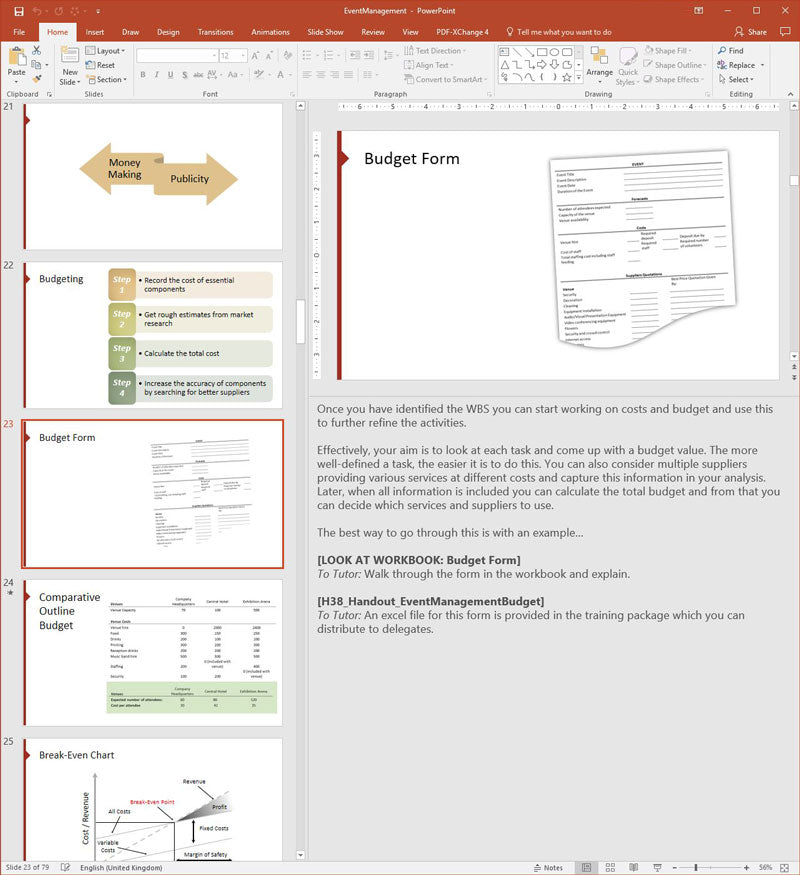Toggle Bold formatting
Viewport: 800px width, 875px height.
coord(143,75)
